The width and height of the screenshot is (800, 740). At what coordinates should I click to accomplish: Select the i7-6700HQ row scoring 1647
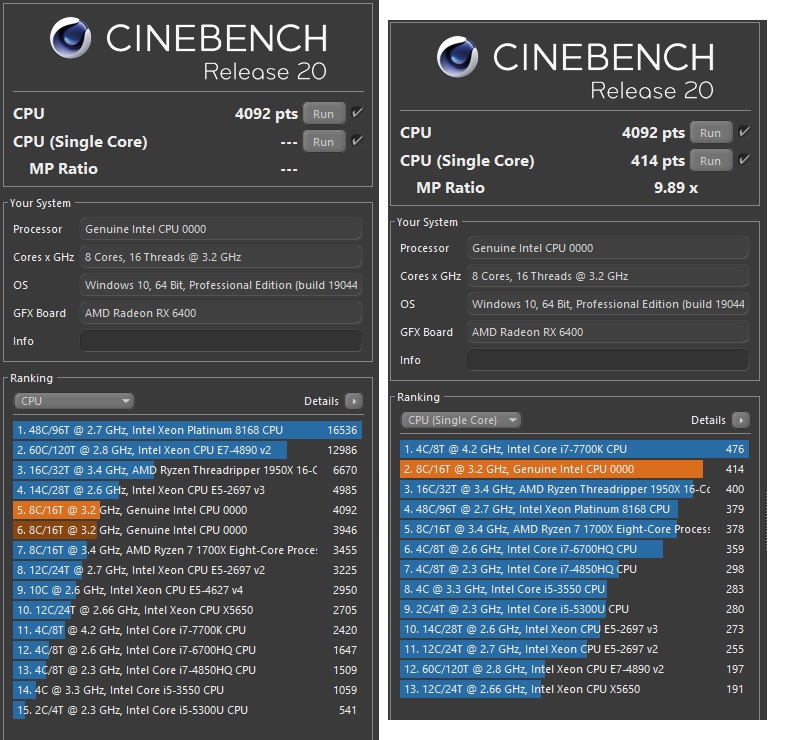pos(187,650)
